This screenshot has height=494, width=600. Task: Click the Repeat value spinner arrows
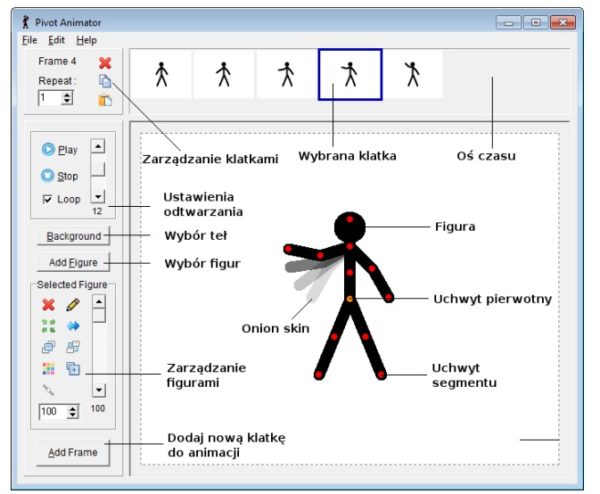[x=67, y=98]
